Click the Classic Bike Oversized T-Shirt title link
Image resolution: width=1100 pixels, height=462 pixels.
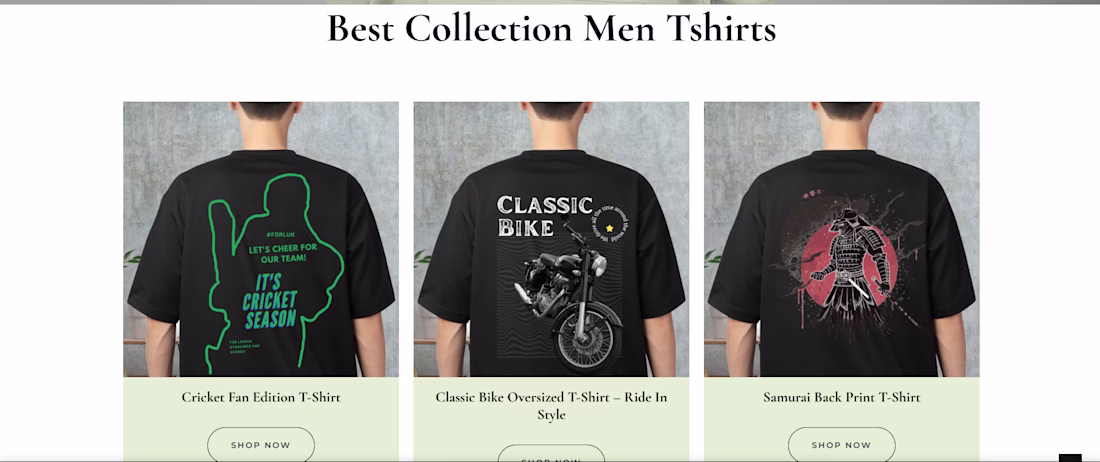[551, 405]
